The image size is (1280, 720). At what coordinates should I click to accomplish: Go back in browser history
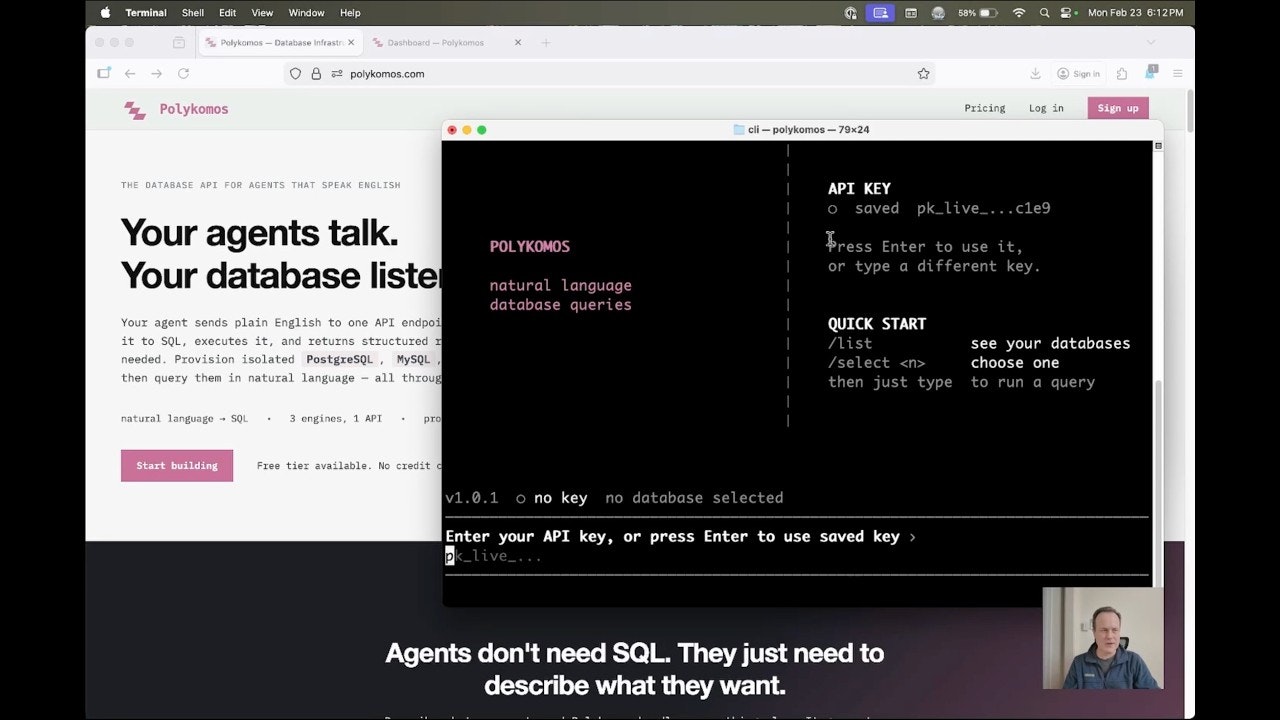pos(130,73)
